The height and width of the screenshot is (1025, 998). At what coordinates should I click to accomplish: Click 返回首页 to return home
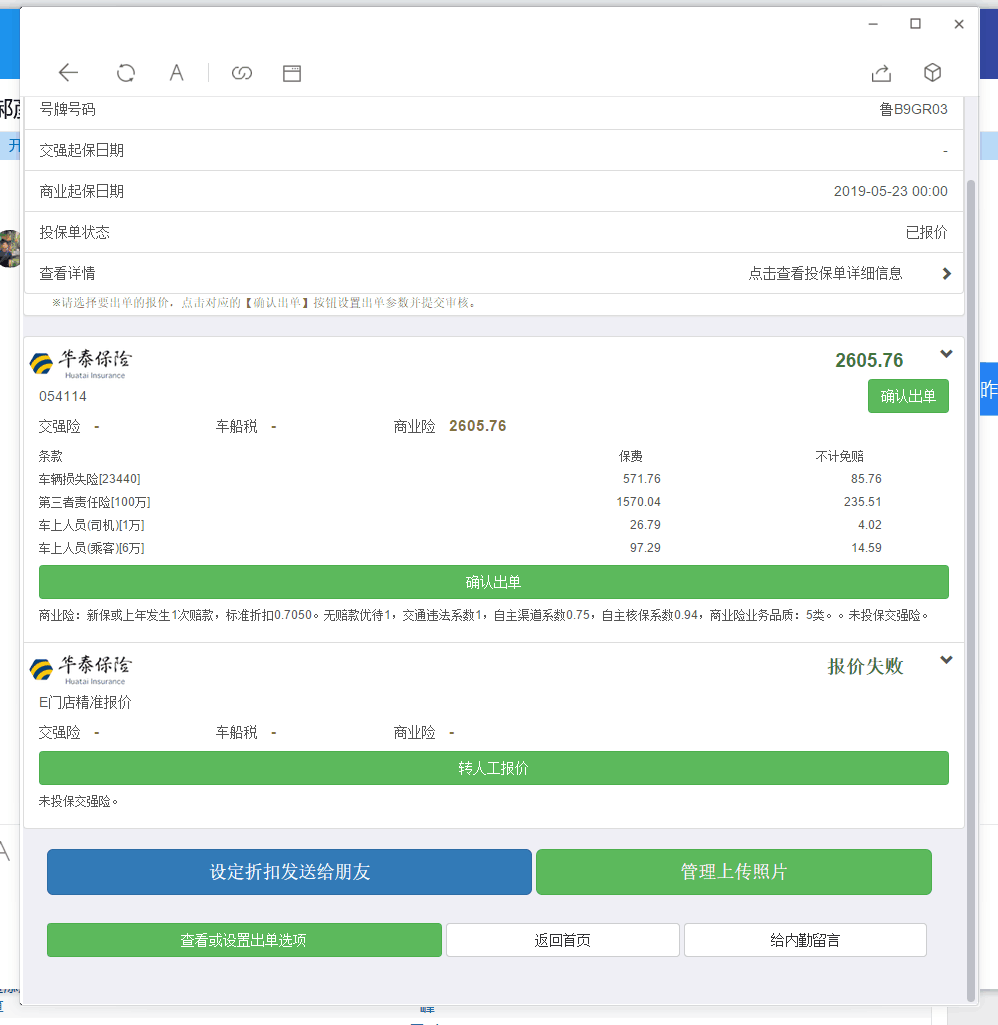(562, 940)
